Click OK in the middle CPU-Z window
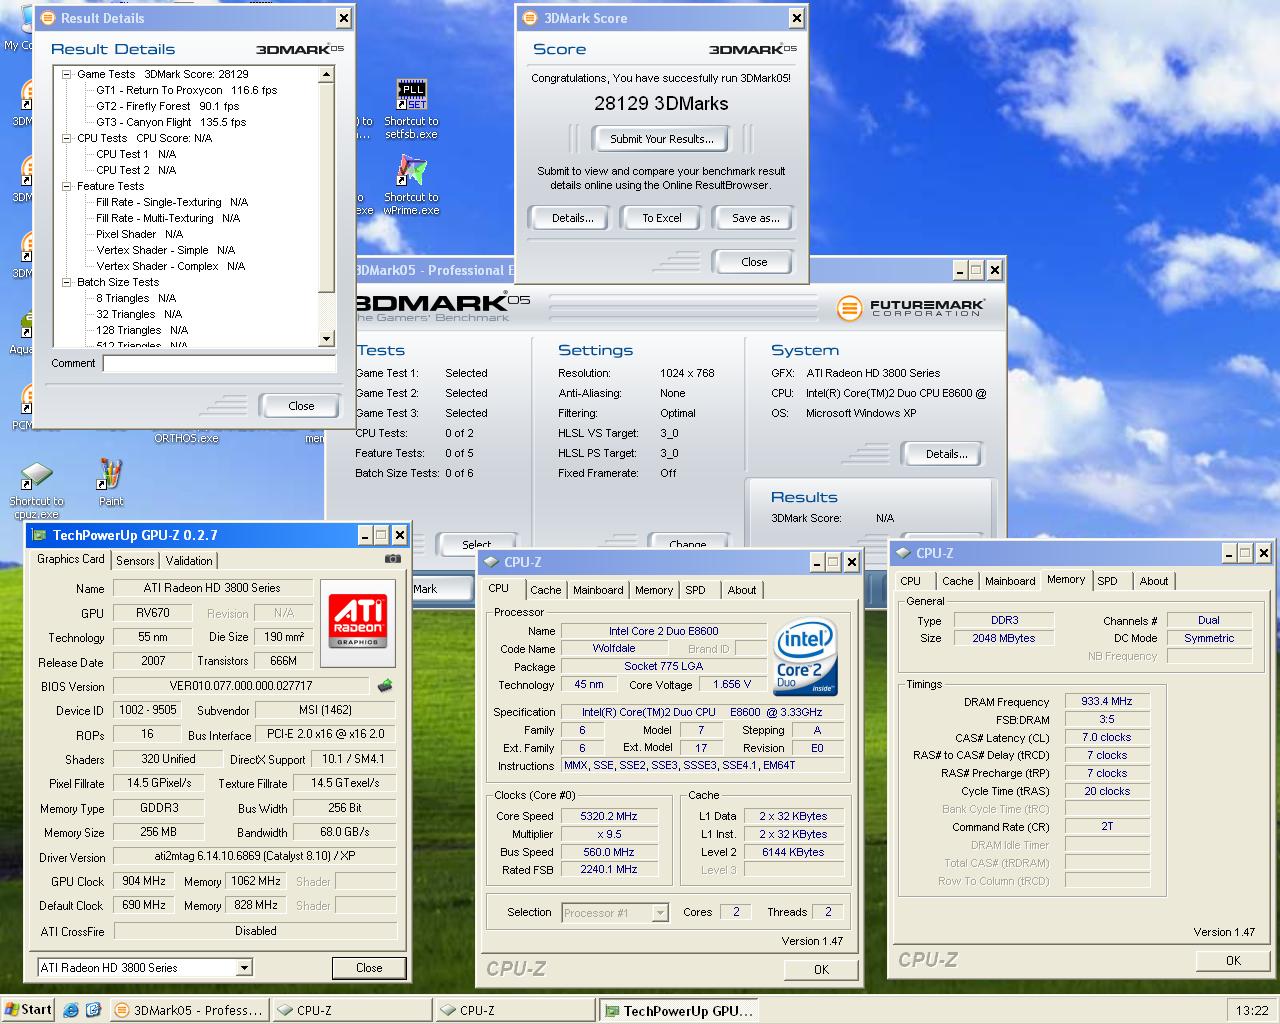The height and width of the screenshot is (1024, 1280). click(821, 969)
